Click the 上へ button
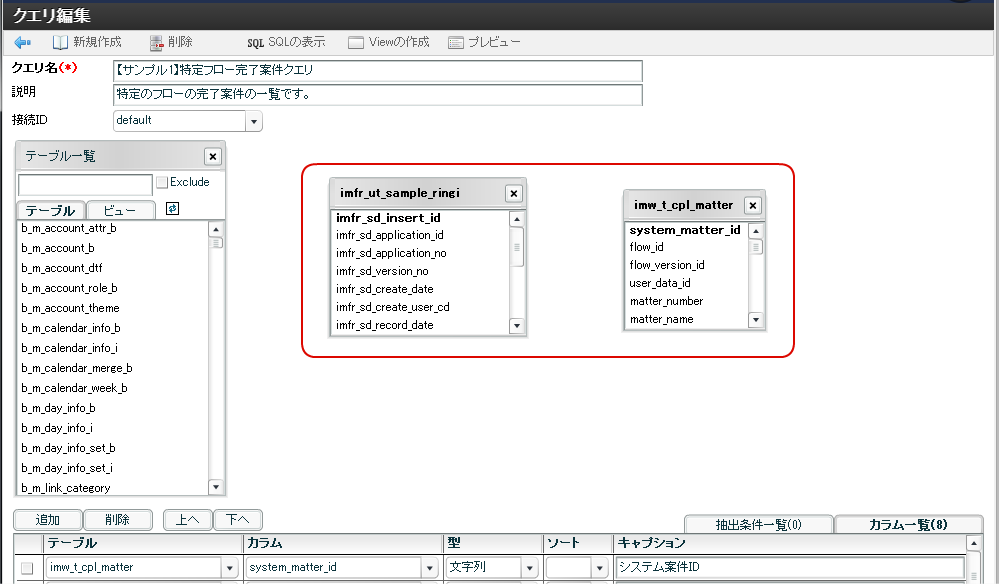Screen dimensions: 999x584 [x=187, y=520]
